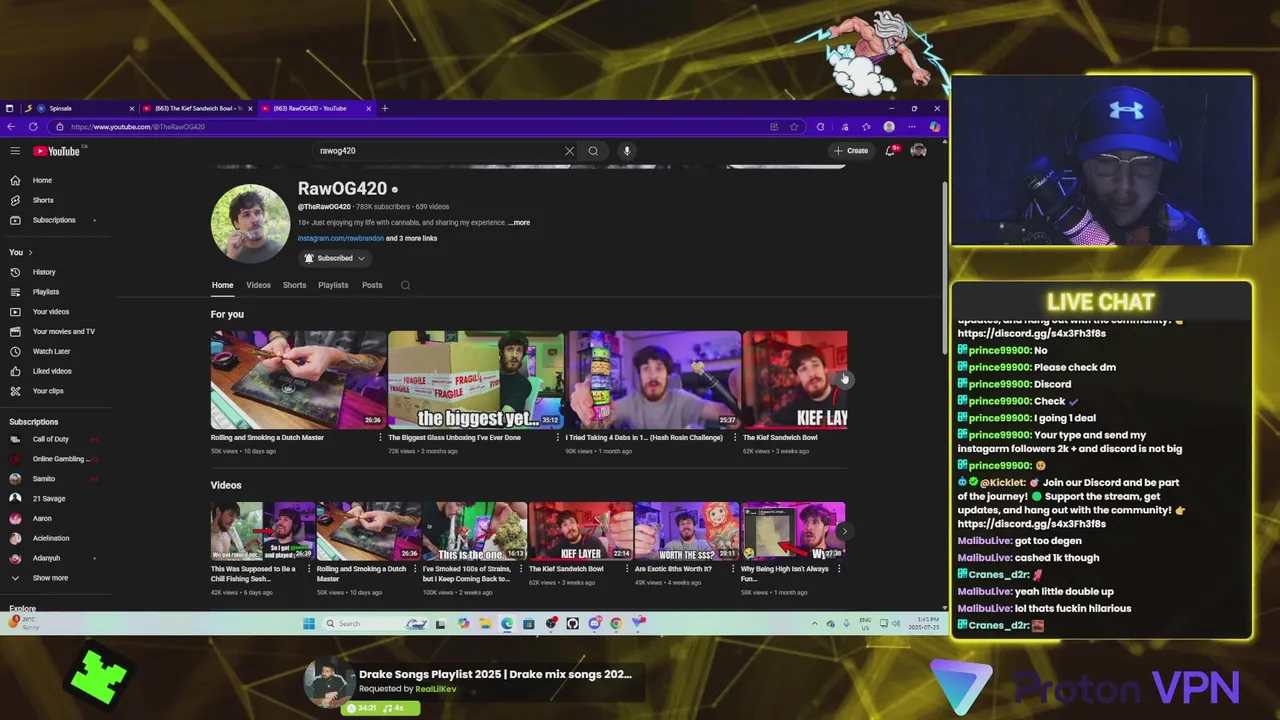This screenshot has height=720, width=1280.
Task: Open Subscriptions in the sidebar
Action: coord(52,220)
